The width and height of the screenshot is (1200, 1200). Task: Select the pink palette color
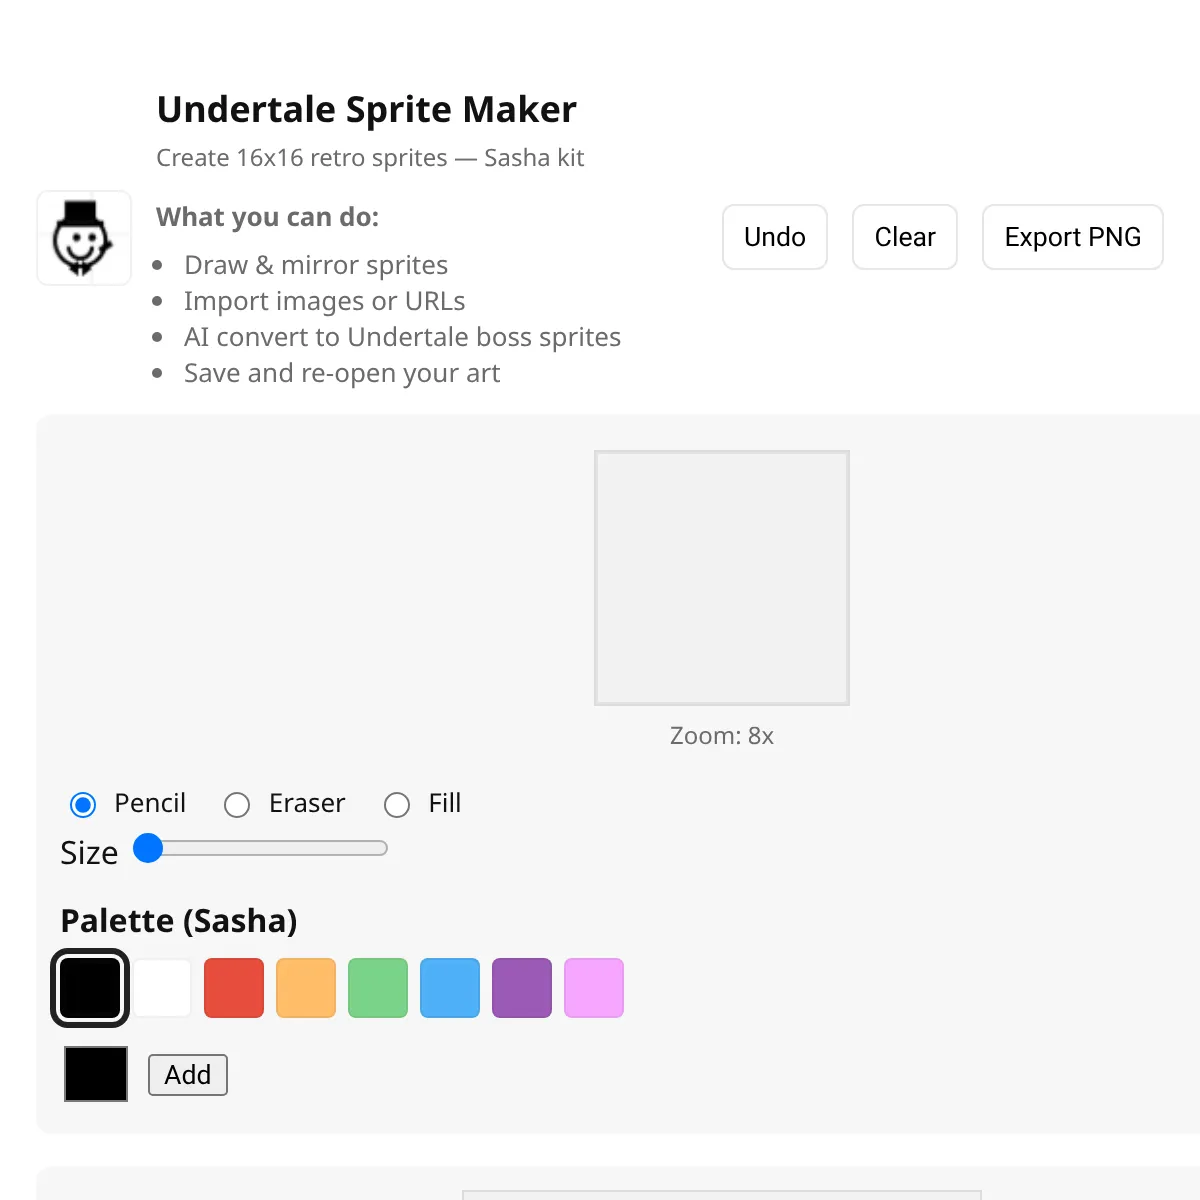click(x=594, y=988)
